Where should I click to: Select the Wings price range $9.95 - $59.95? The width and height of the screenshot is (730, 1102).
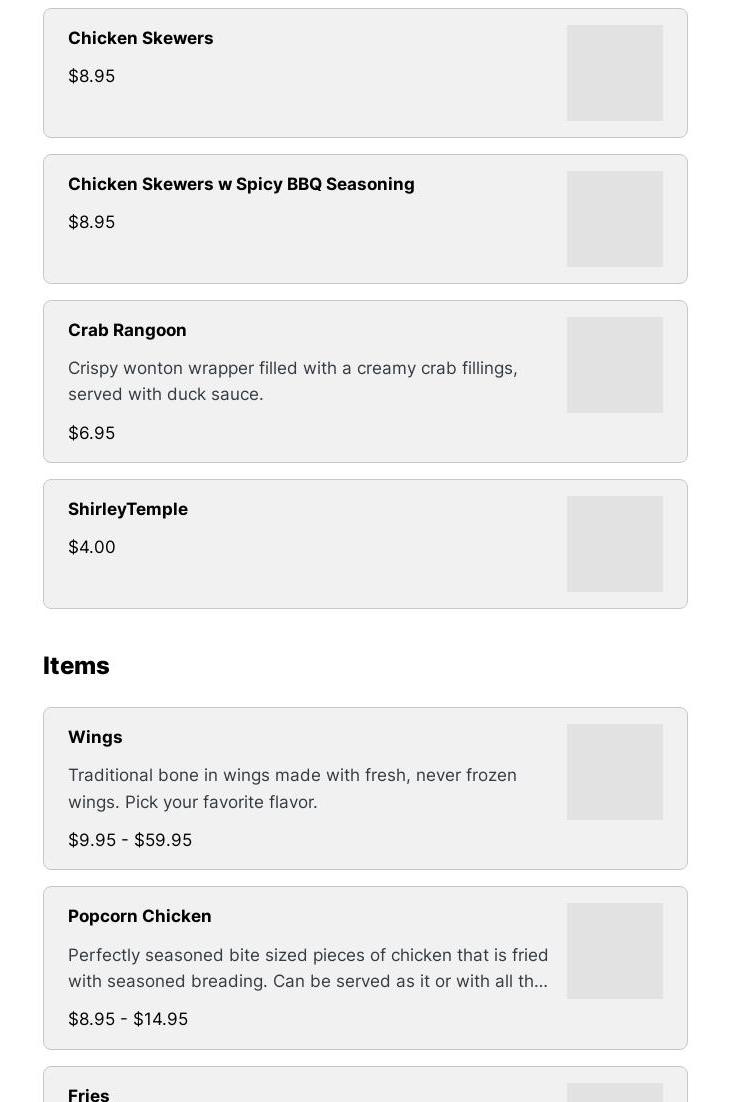pyautogui.click(x=130, y=840)
